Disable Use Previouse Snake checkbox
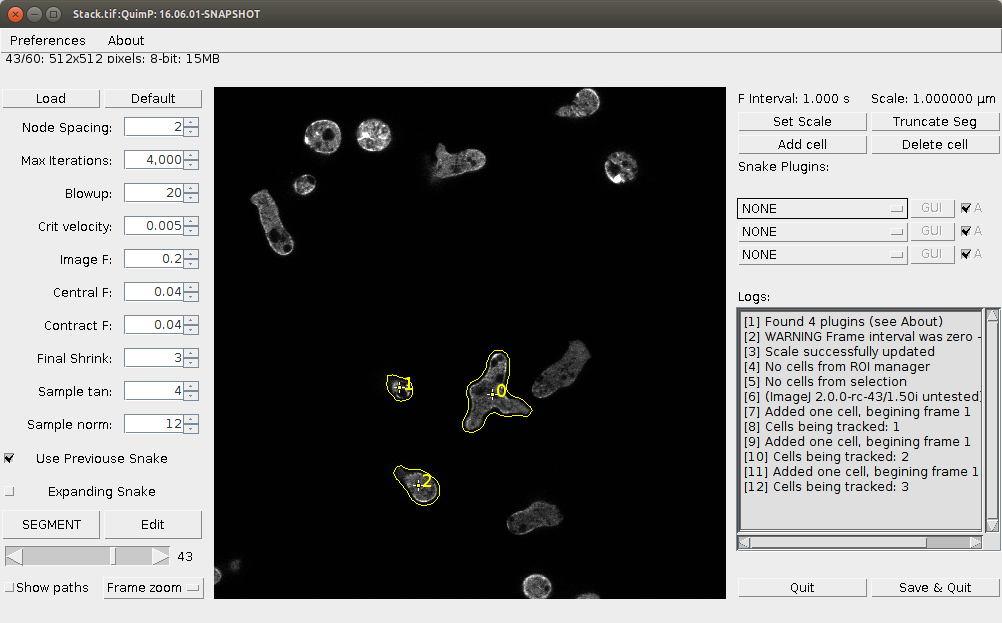The height and width of the screenshot is (623, 1002). pyautogui.click(x=10, y=458)
